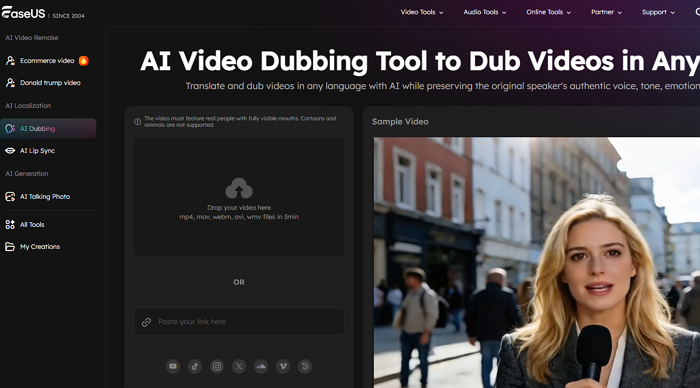Screen dimensions: 700x388
Task: Click the info icon beside video requirements
Action: (138, 121)
